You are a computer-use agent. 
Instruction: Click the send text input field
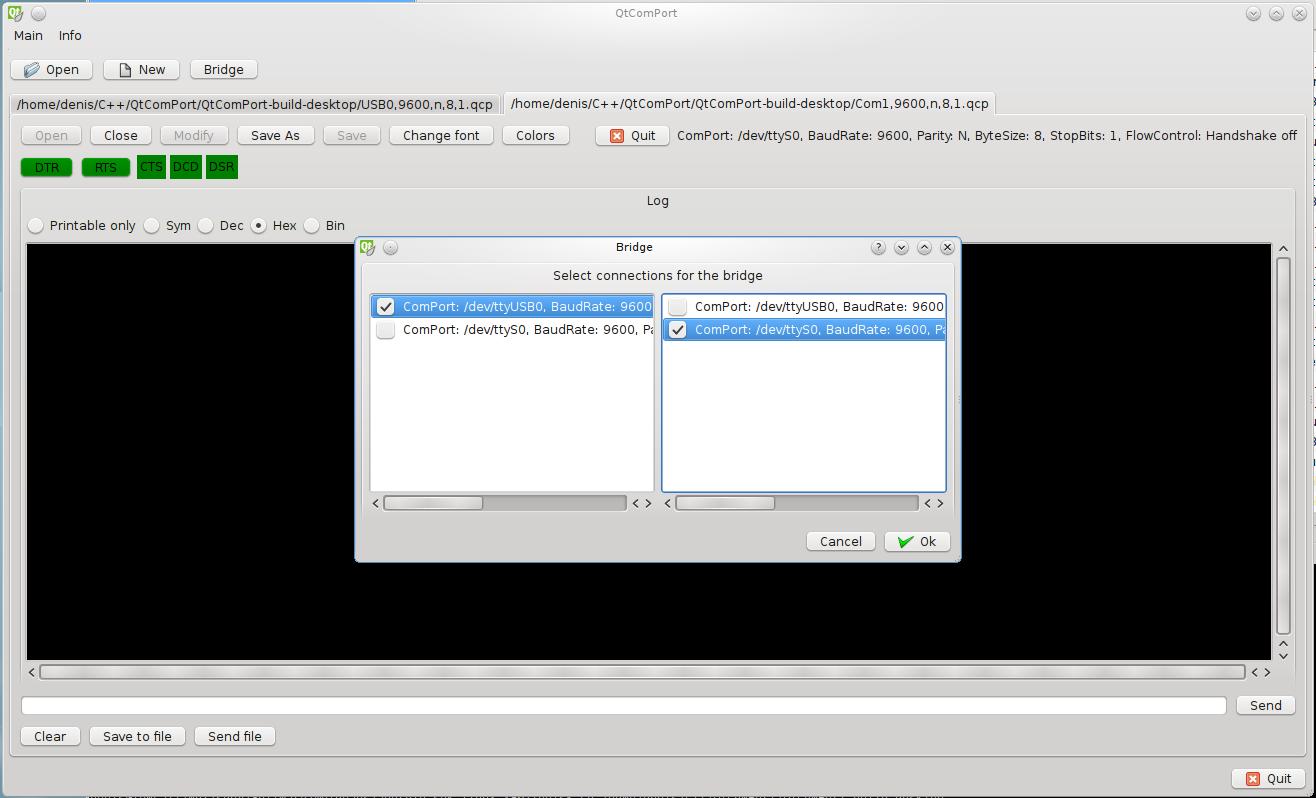click(x=623, y=705)
